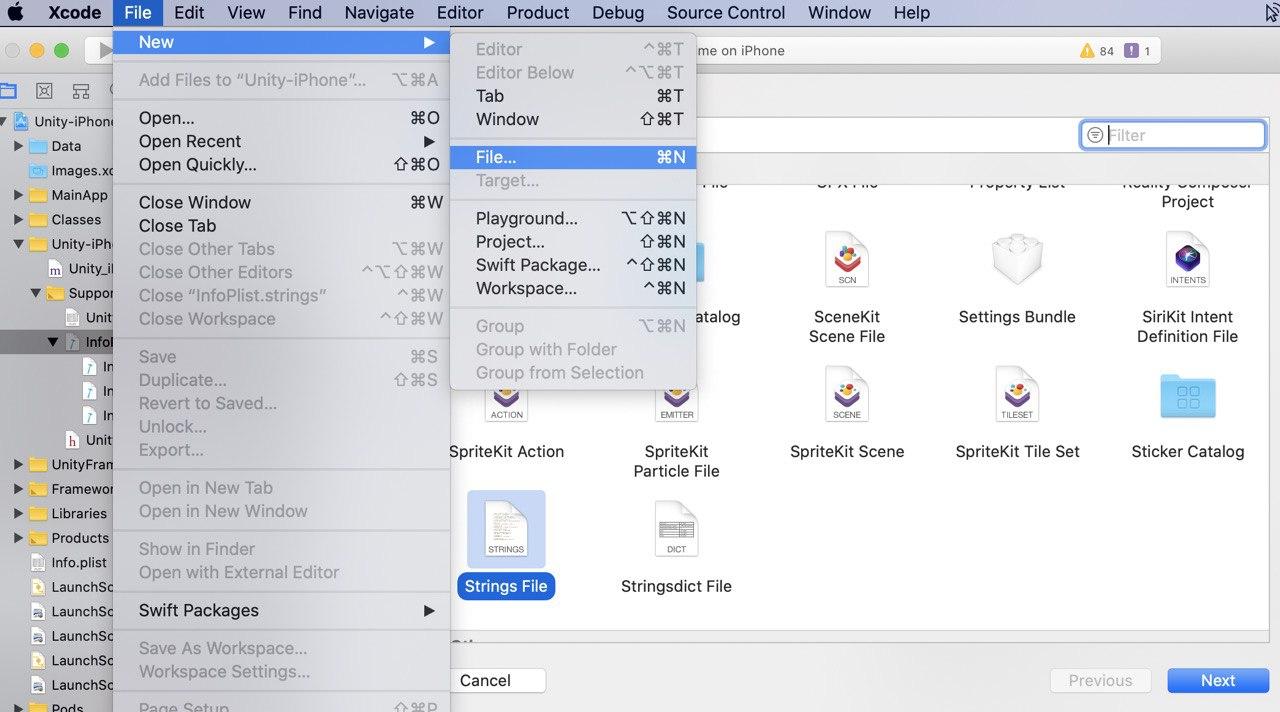The width and height of the screenshot is (1280, 712).
Task: Select Close Window in the File menu
Action: coord(281,202)
